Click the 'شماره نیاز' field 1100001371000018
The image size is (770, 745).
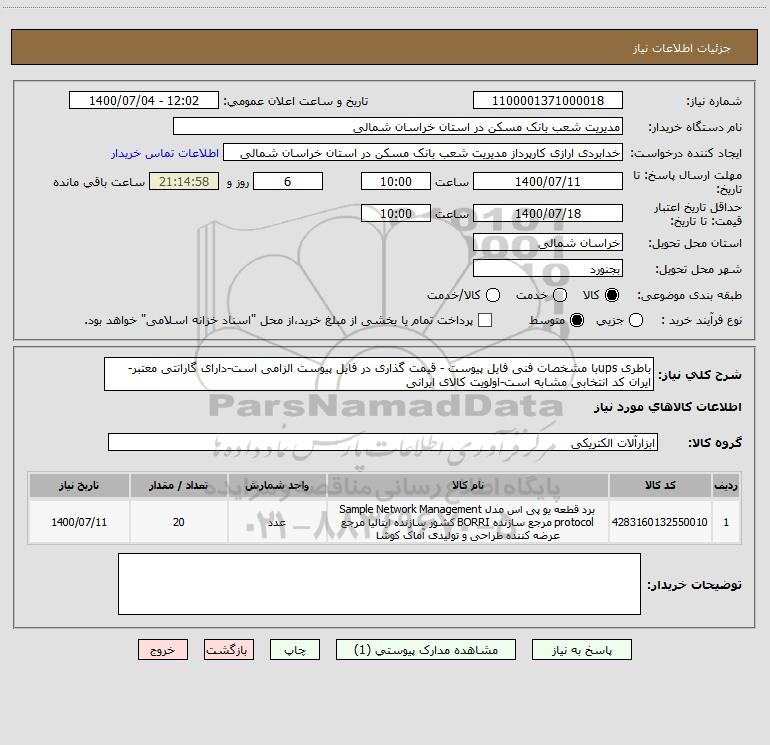(548, 101)
